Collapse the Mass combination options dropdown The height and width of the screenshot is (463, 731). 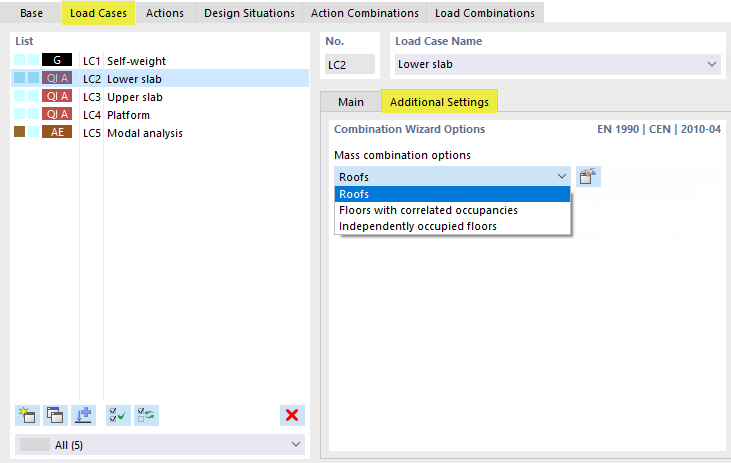click(x=561, y=177)
